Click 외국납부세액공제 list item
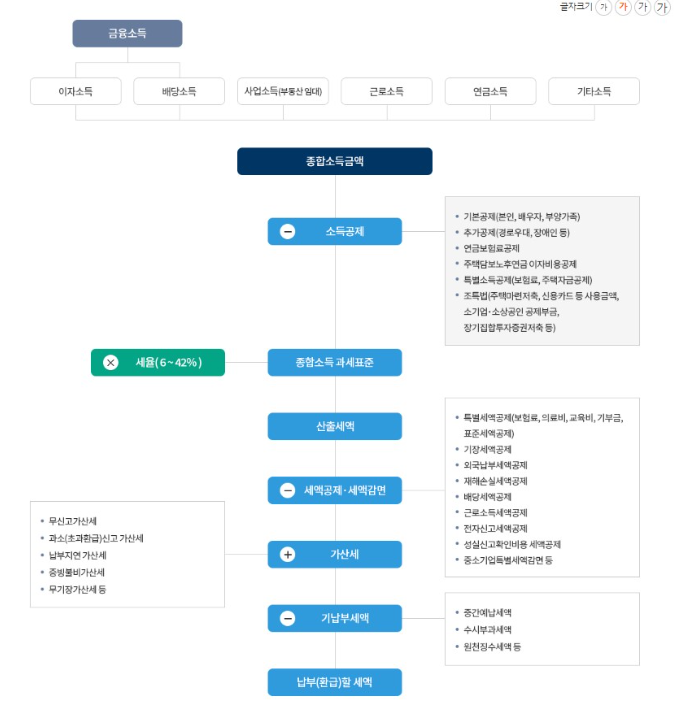674x703 pixels. [496, 465]
